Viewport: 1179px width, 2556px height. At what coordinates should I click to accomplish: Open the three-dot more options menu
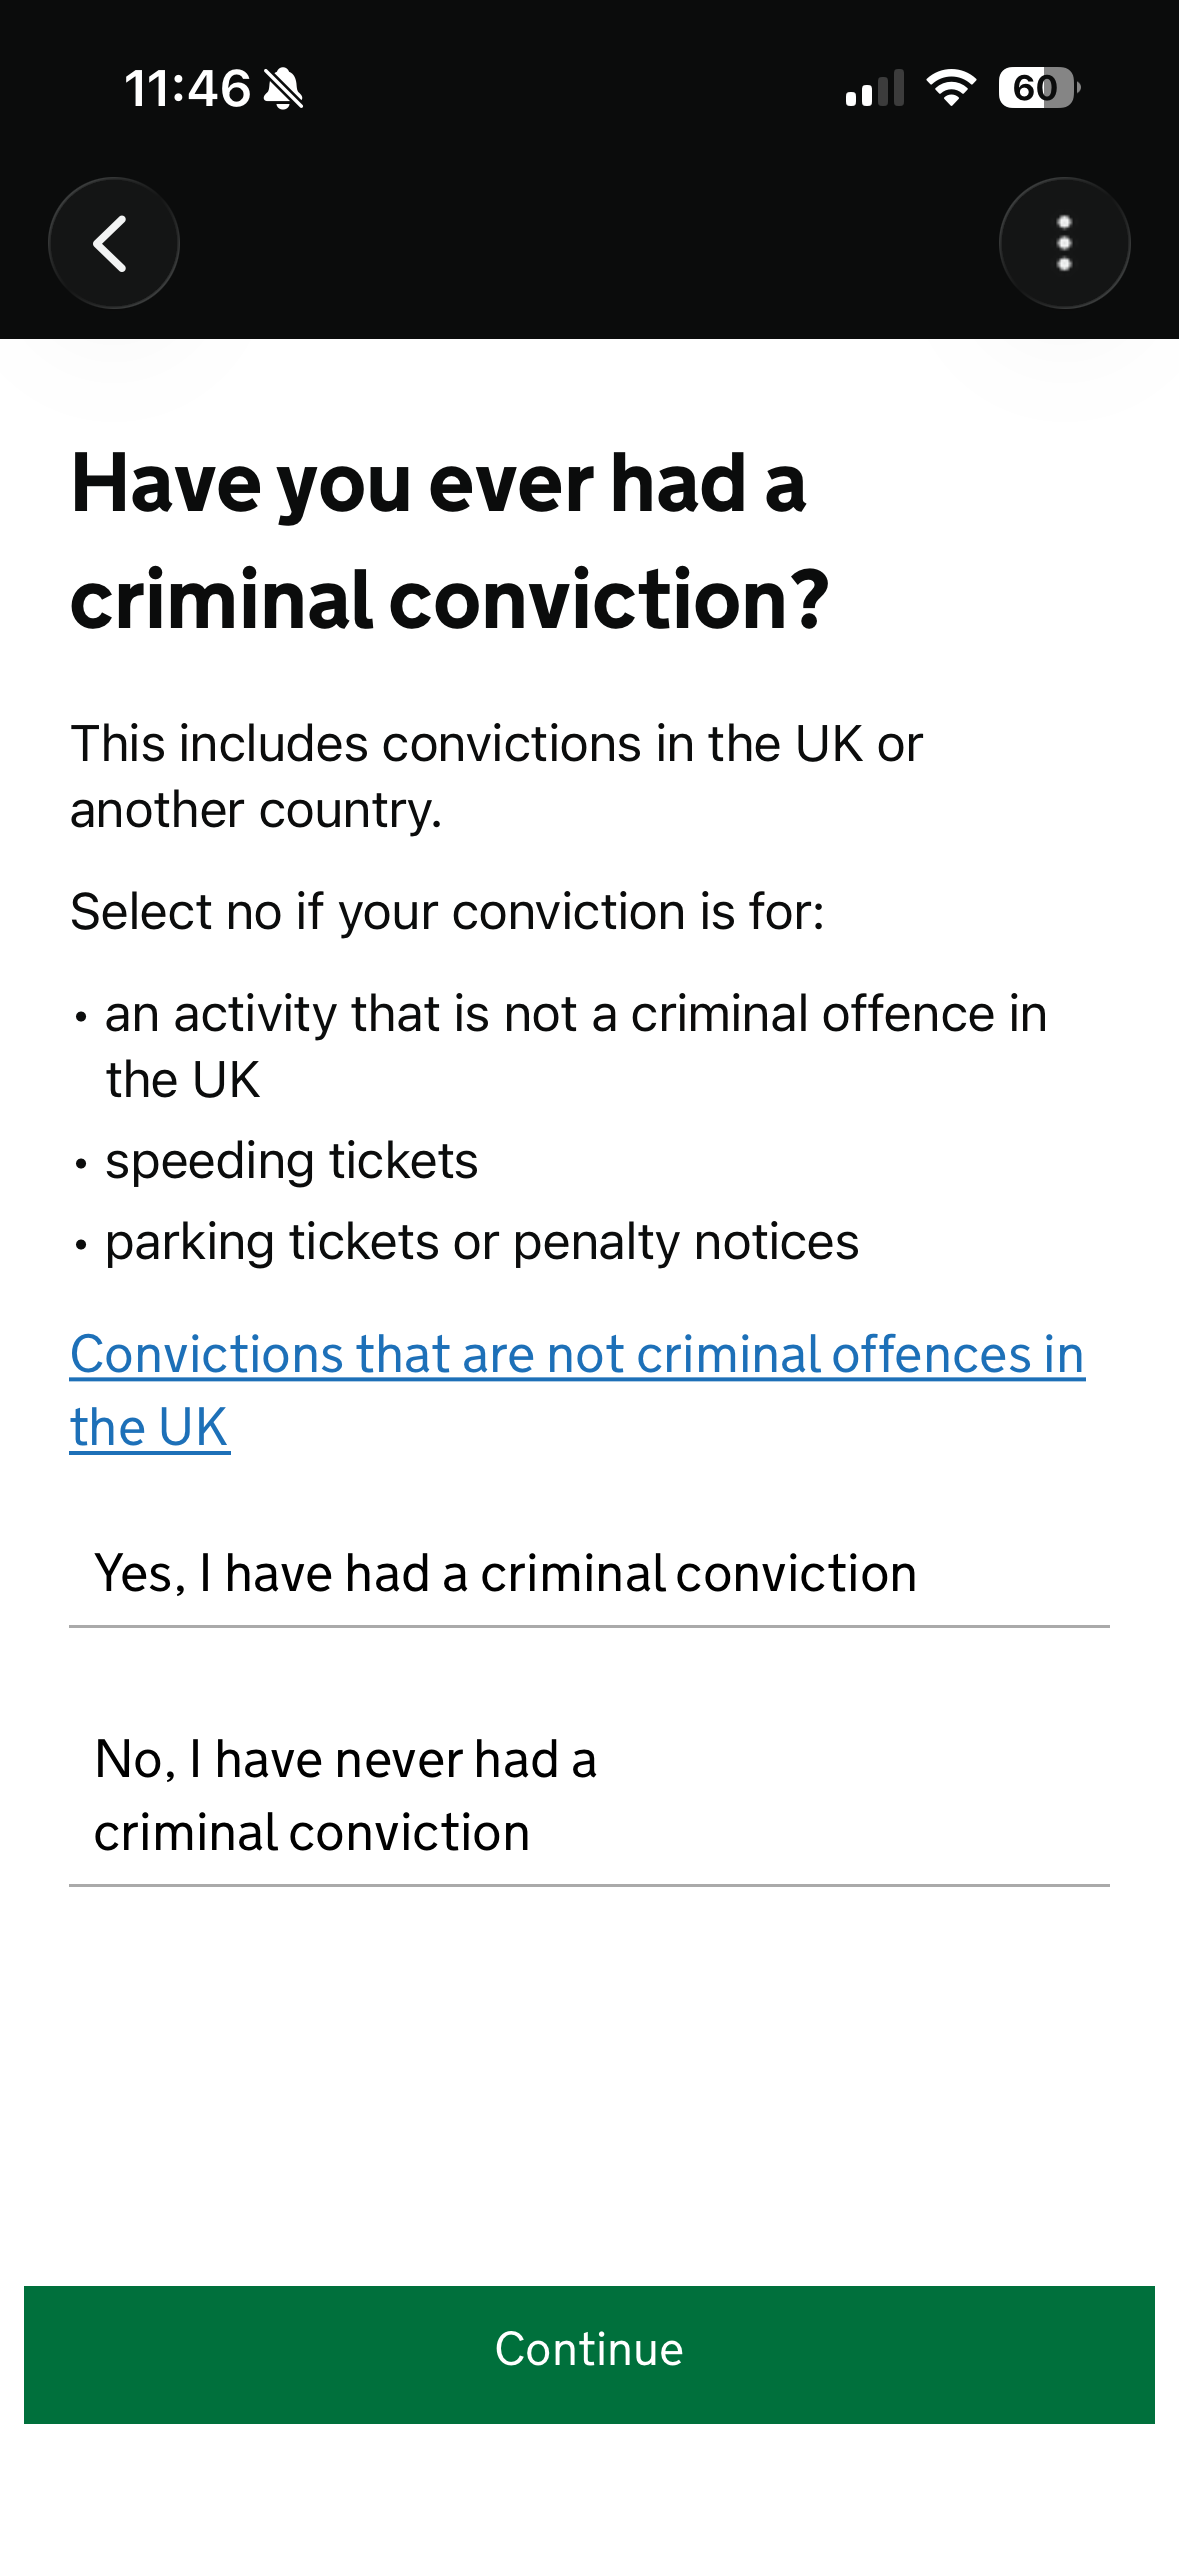pyautogui.click(x=1064, y=243)
